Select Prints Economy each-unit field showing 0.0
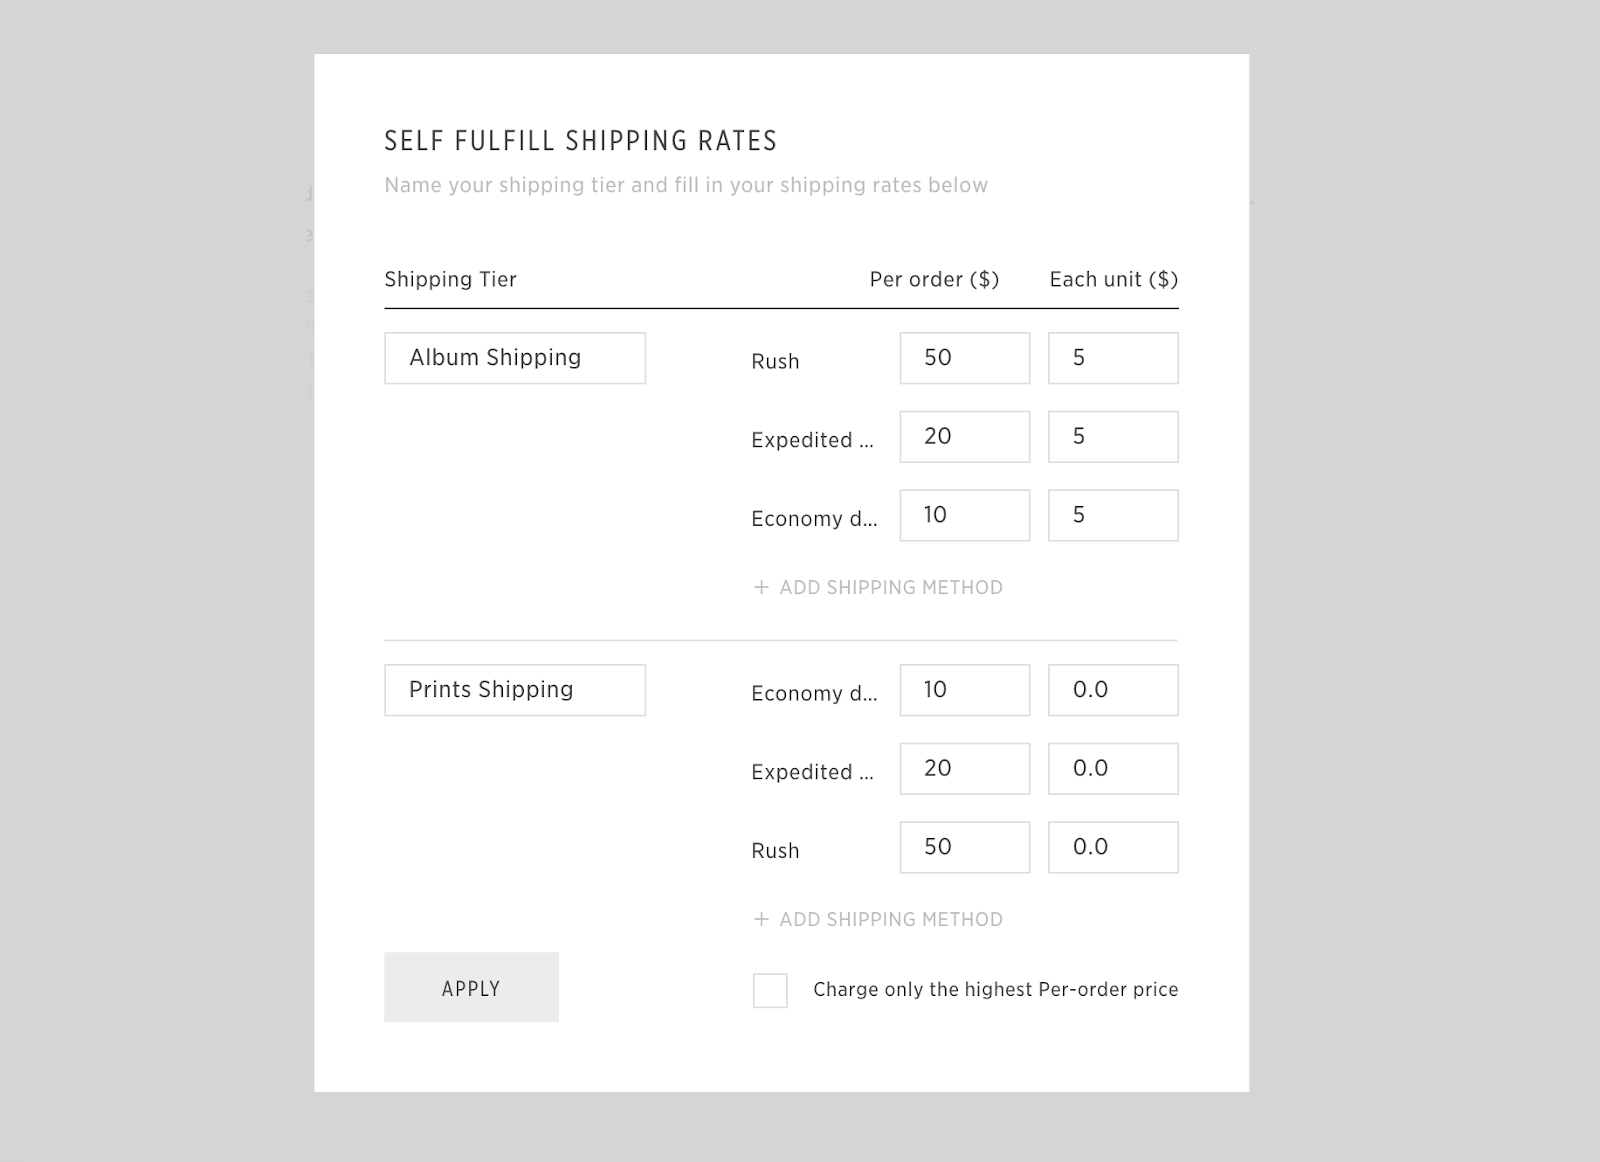 pos(1113,690)
